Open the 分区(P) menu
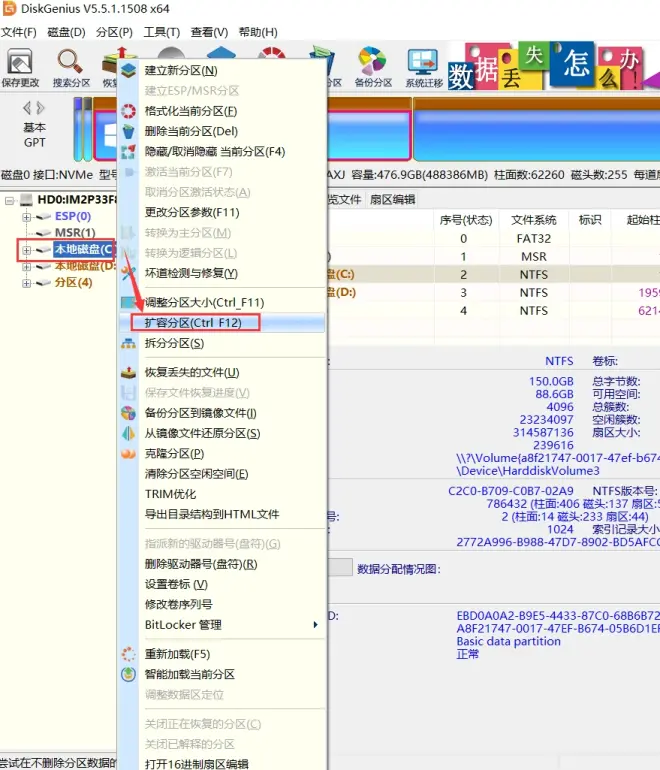 pos(114,32)
